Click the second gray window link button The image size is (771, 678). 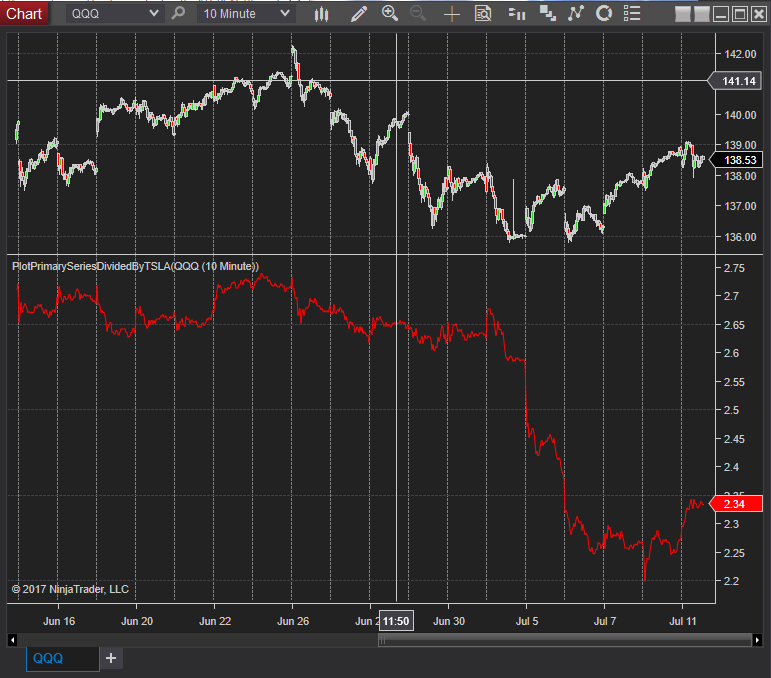point(702,14)
